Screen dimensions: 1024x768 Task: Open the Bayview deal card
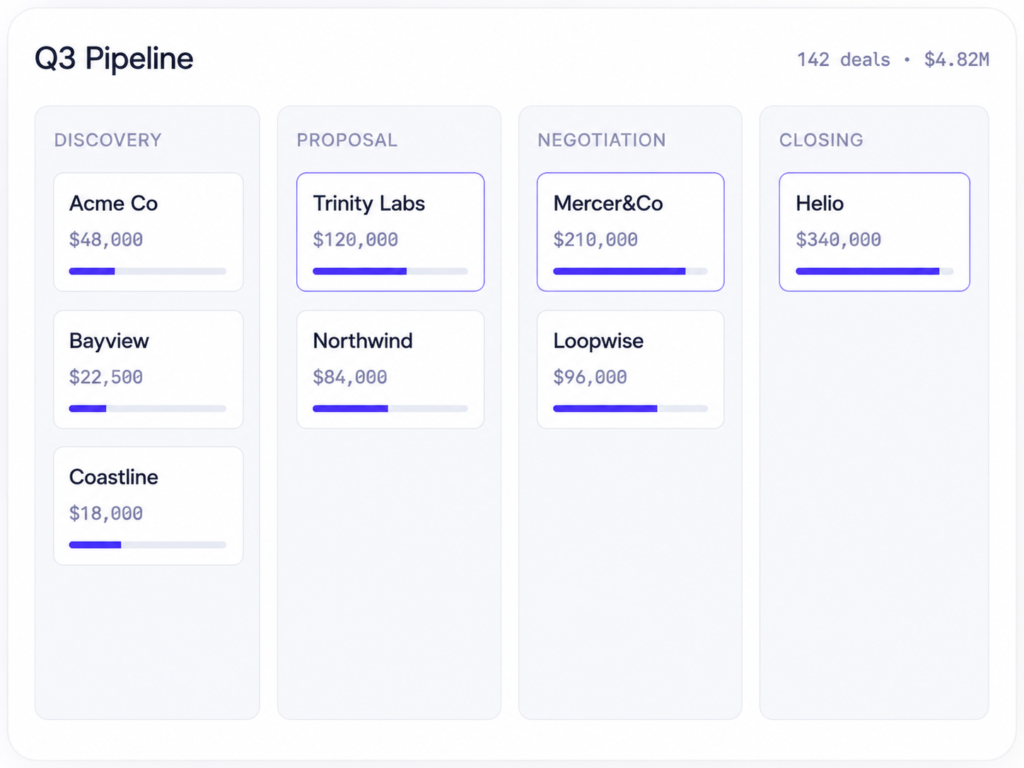click(148, 369)
